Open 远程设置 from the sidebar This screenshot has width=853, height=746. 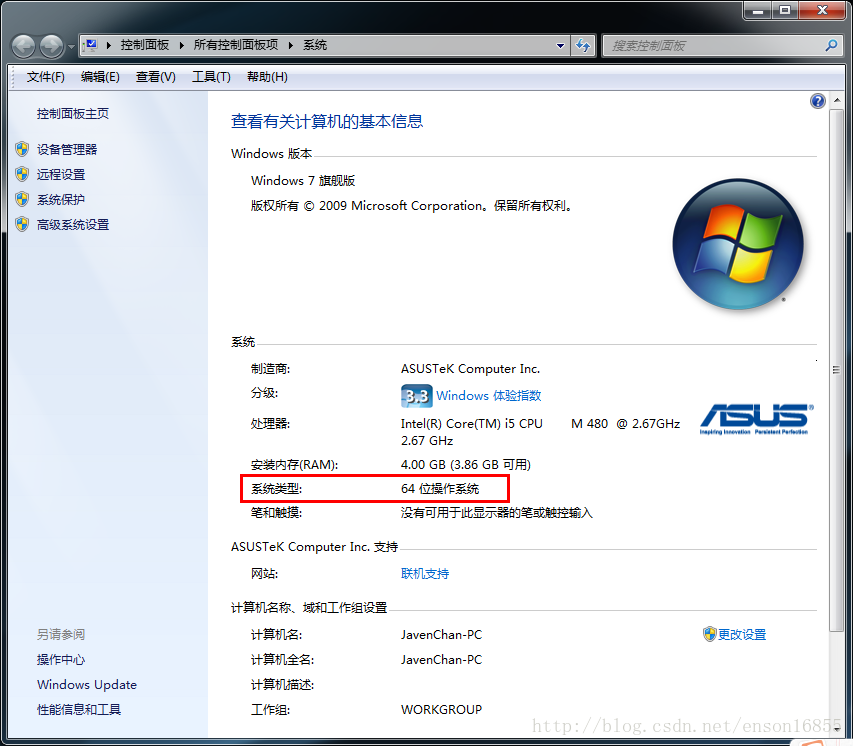coord(61,174)
